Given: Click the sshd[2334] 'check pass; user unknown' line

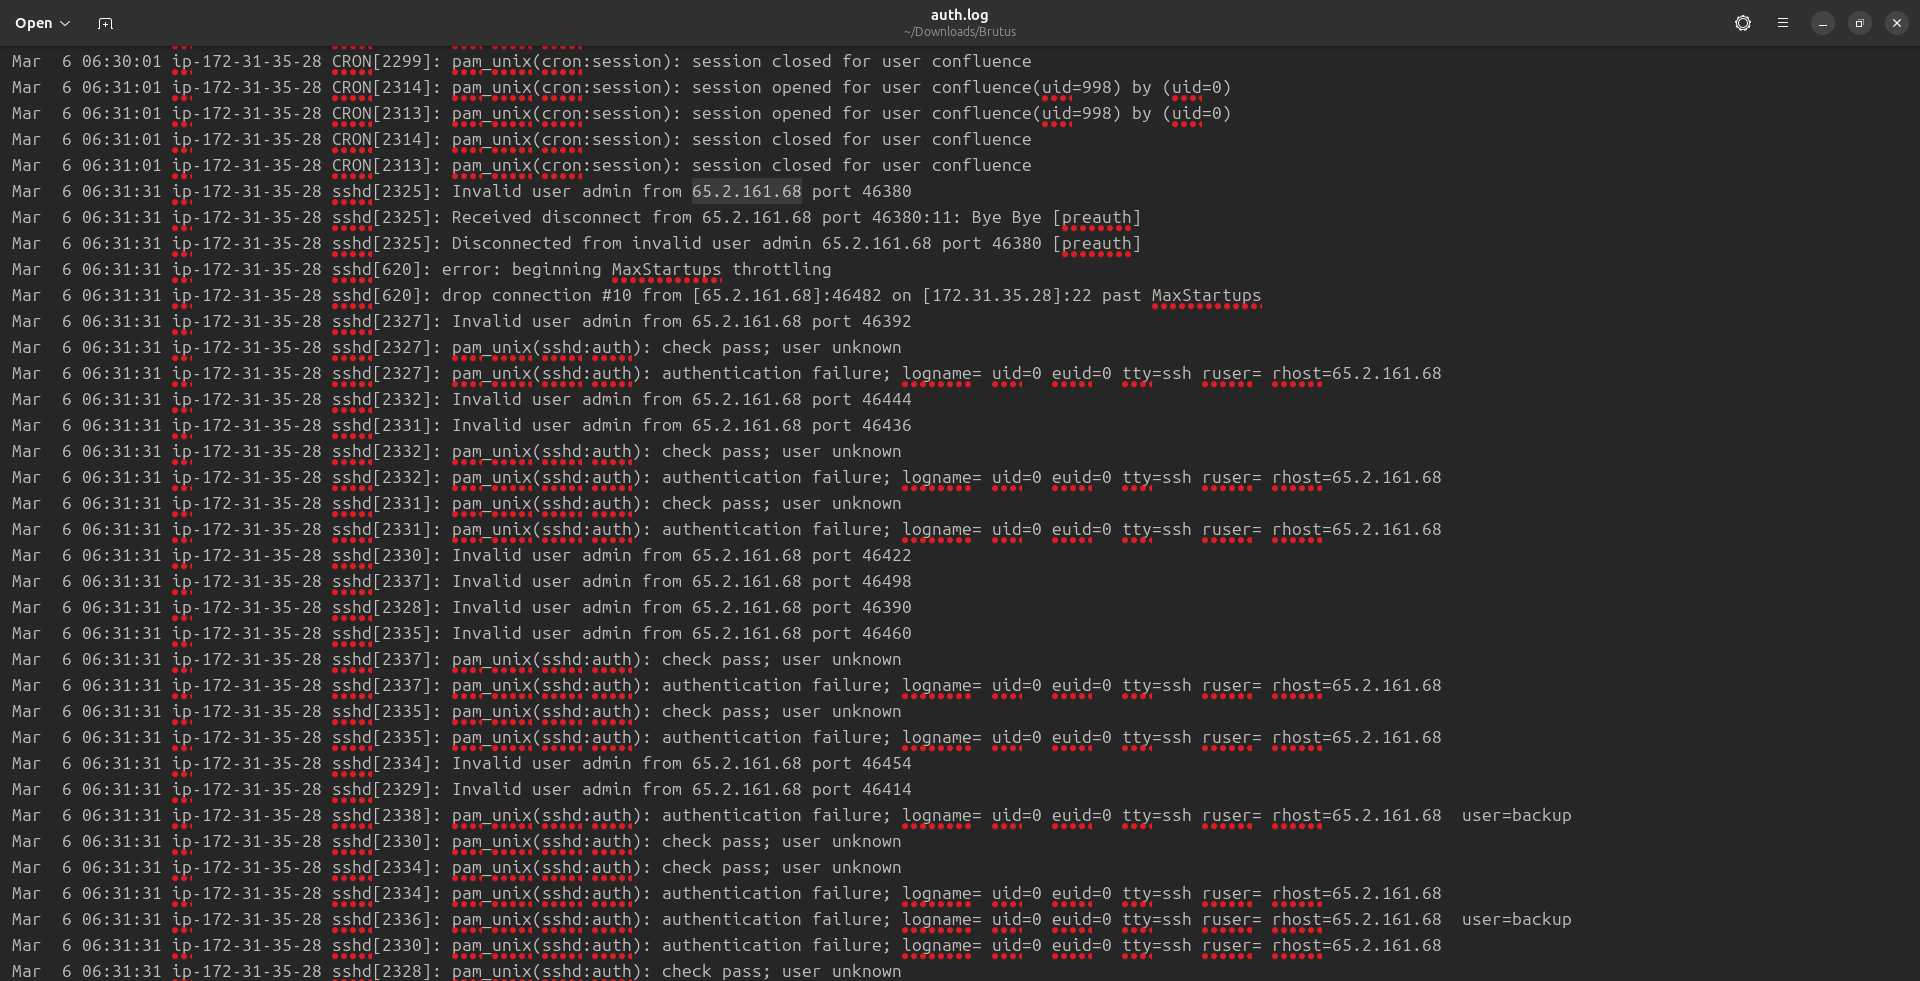Looking at the screenshot, I should pyautogui.click(x=457, y=868).
